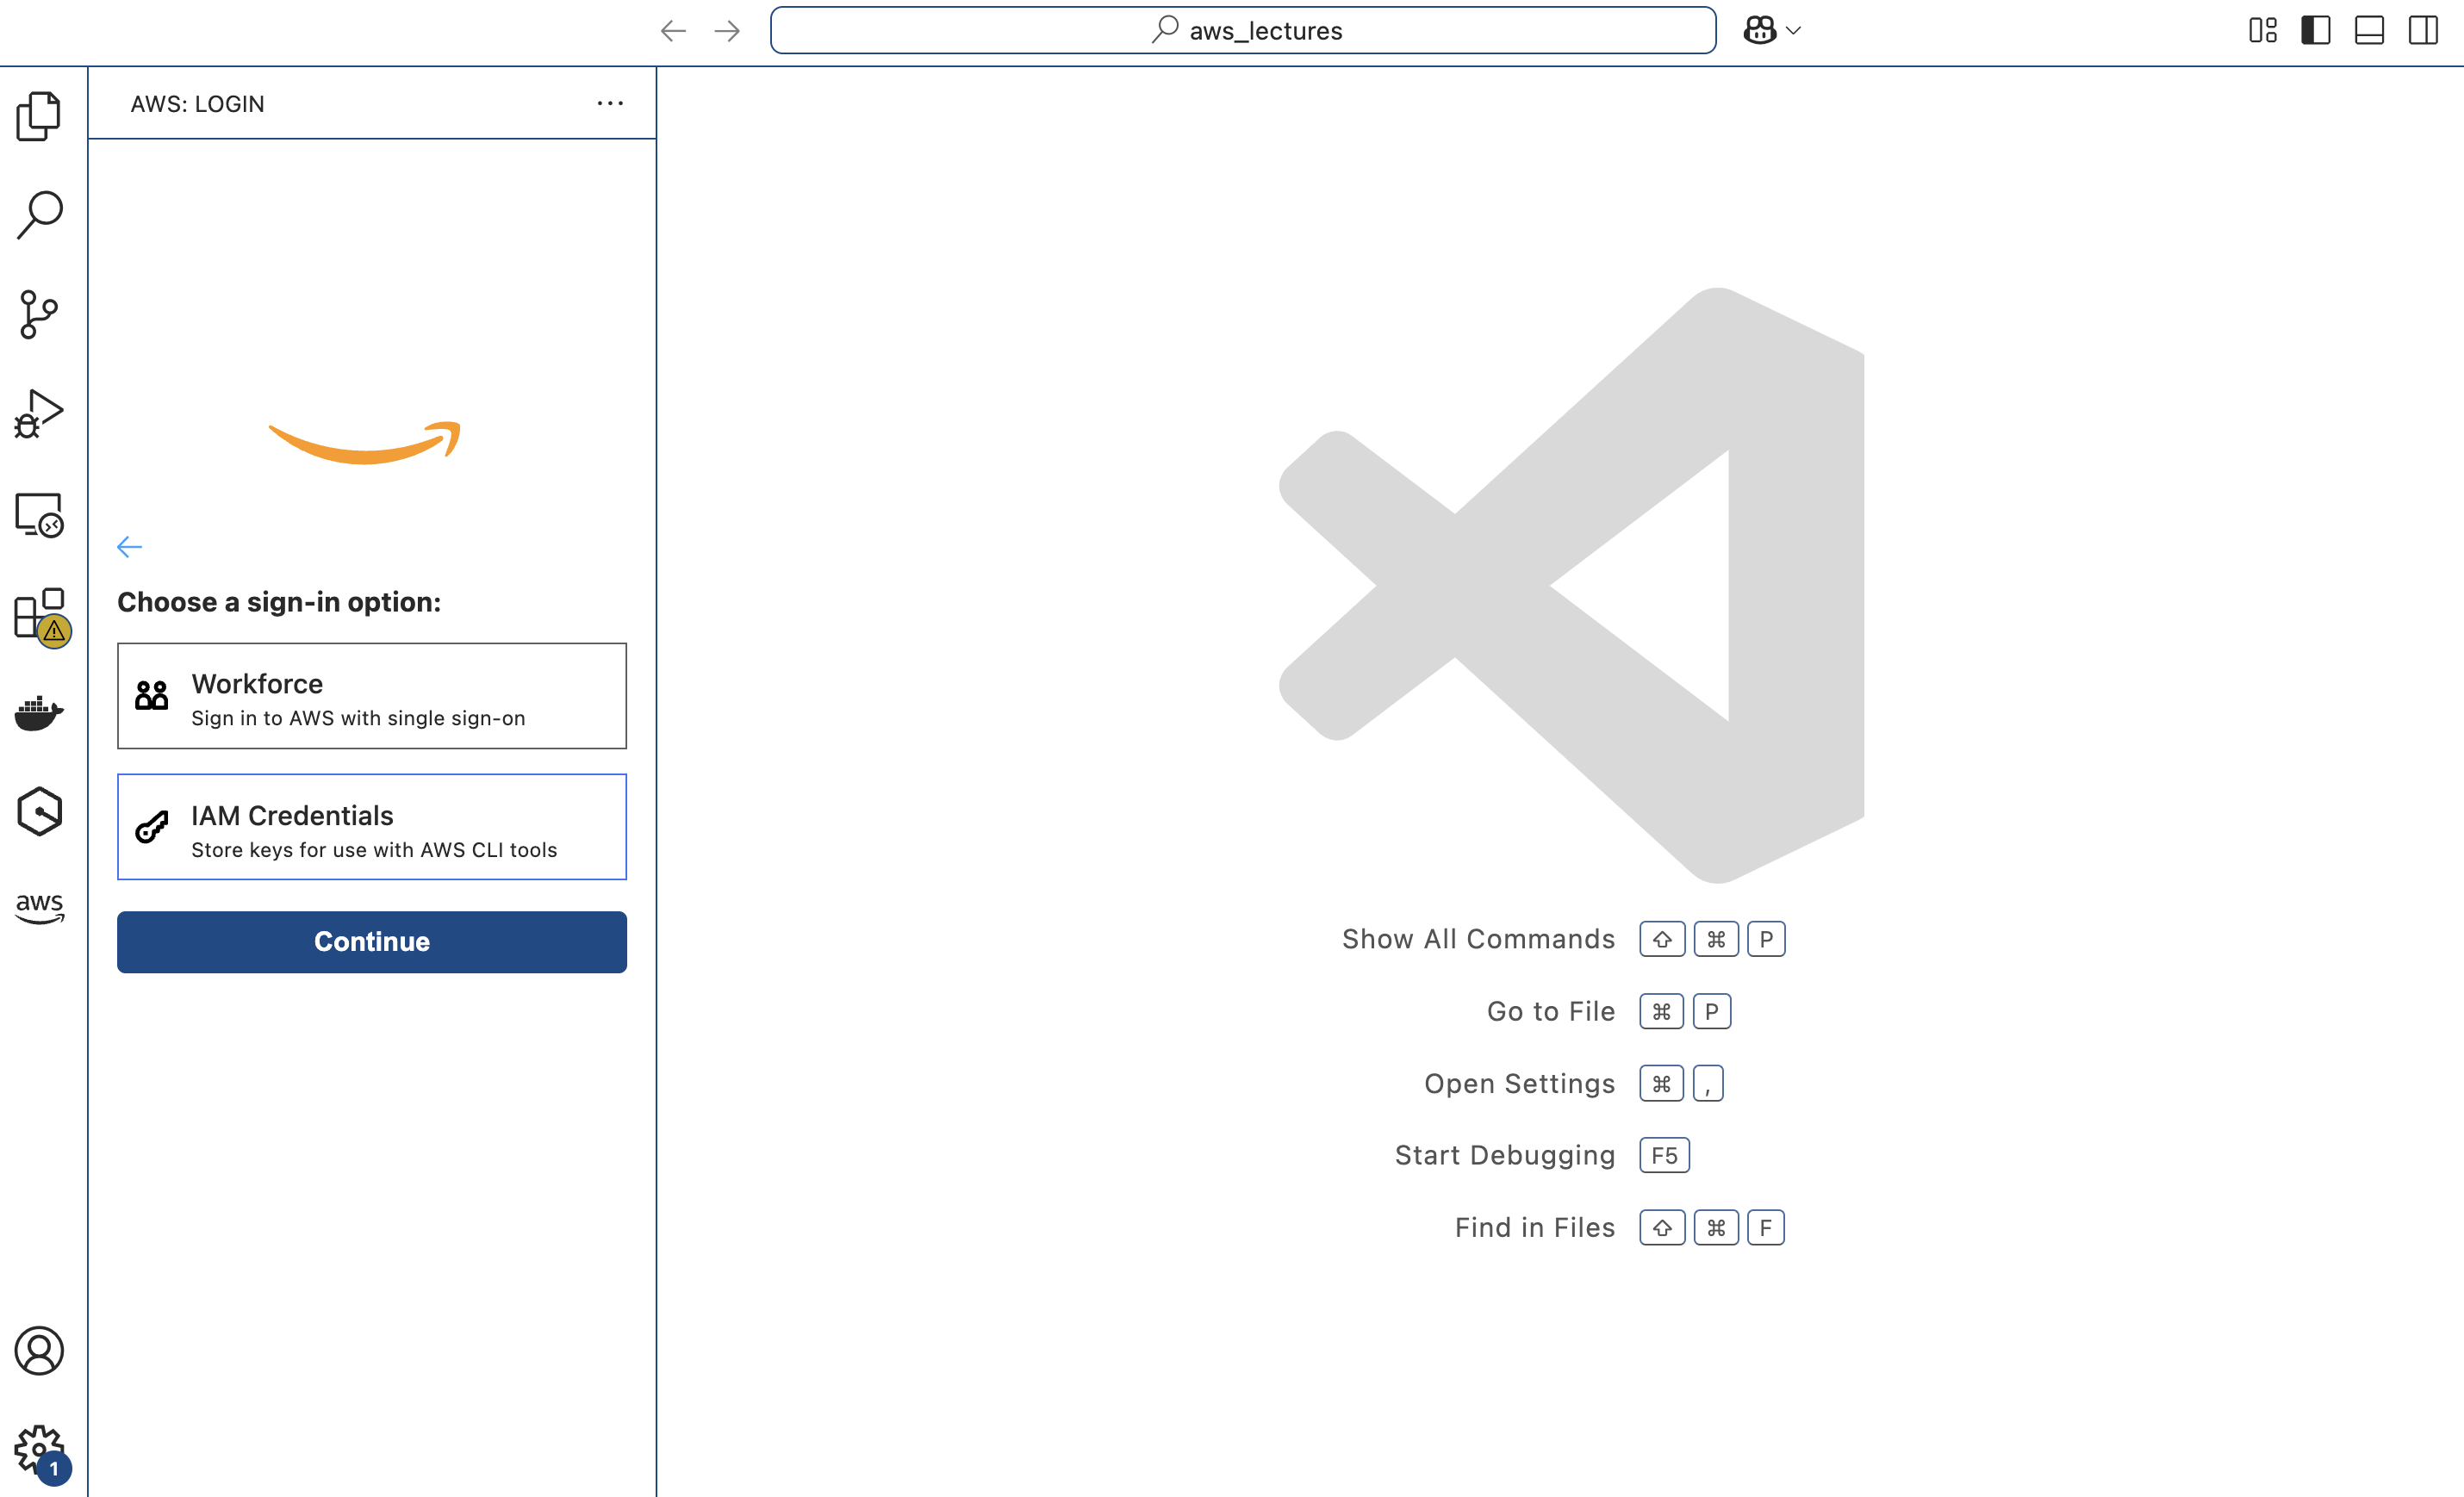Select the Workforce sign-in option
The height and width of the screenshot is (1497, 2464).
372,696
